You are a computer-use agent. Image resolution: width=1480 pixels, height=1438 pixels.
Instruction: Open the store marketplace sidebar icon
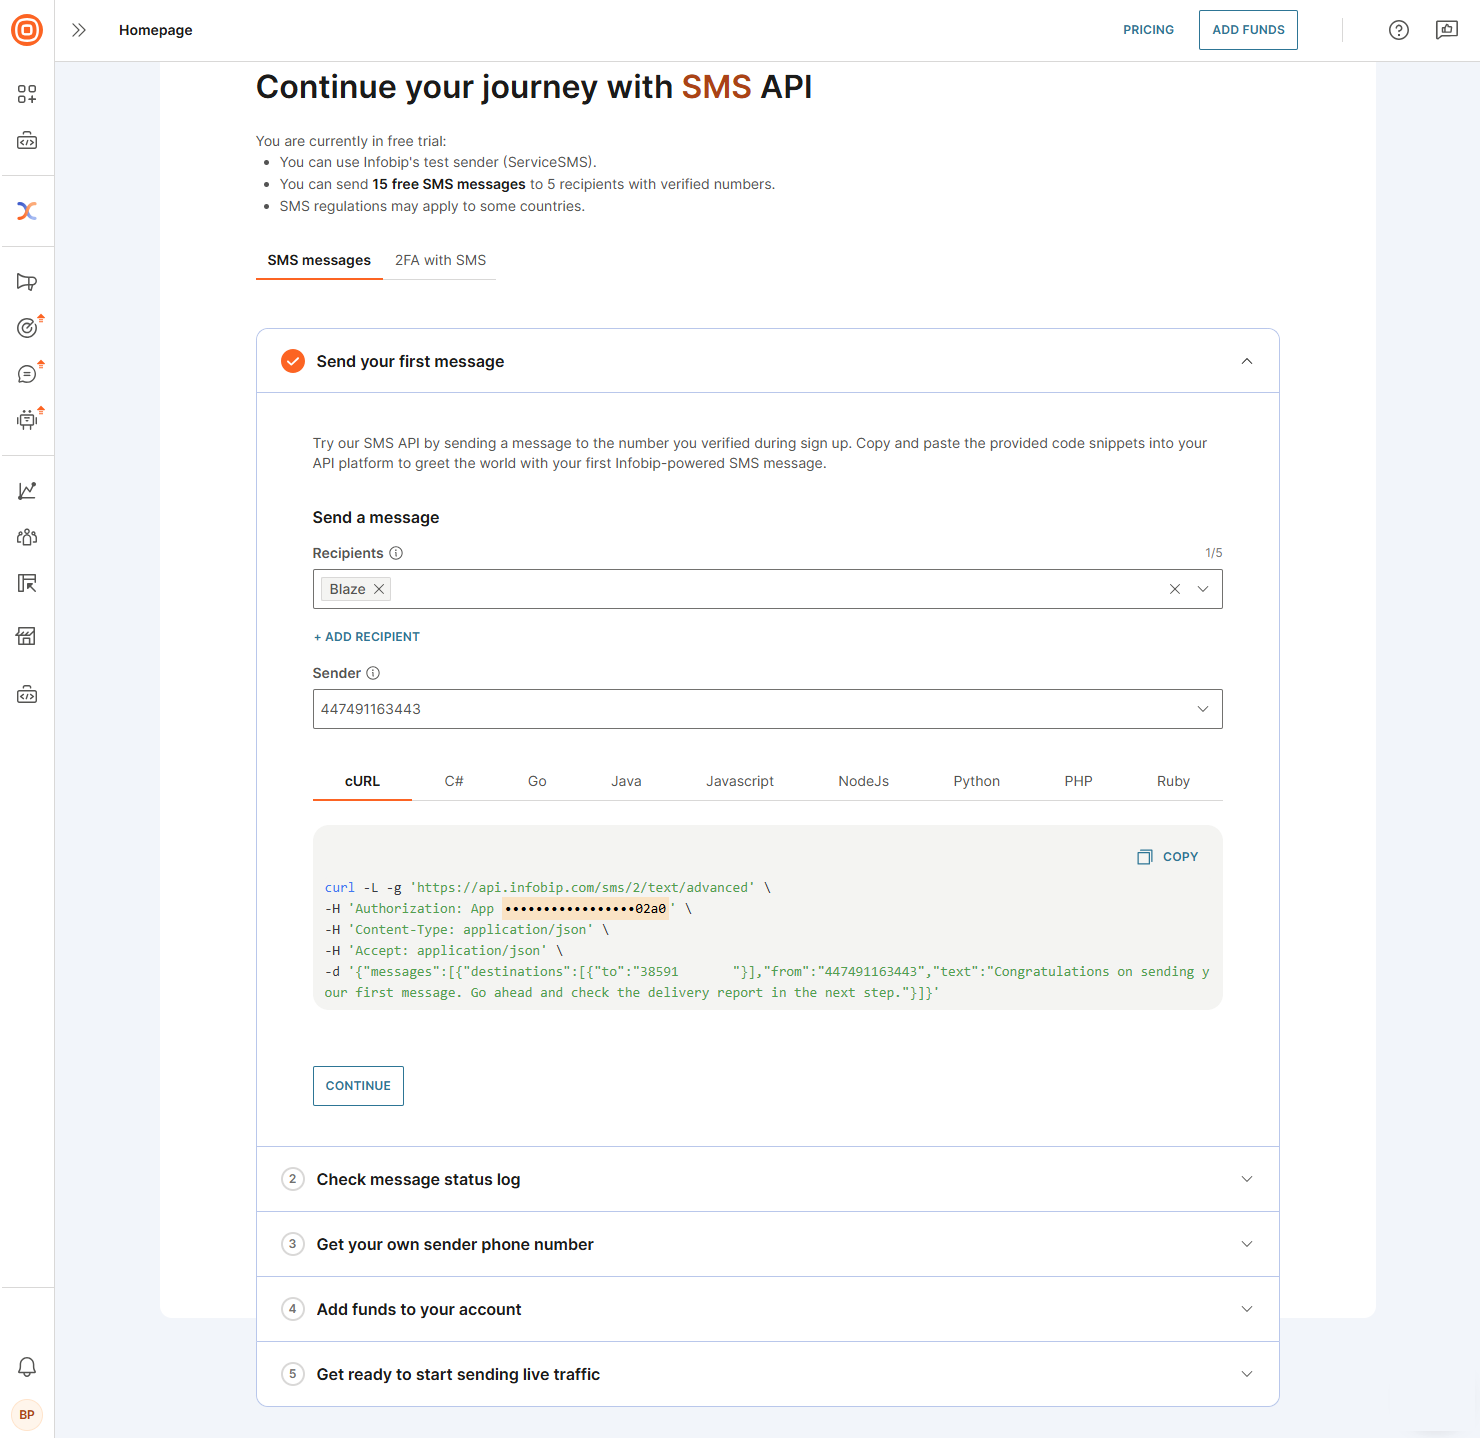tap(27, 636)
